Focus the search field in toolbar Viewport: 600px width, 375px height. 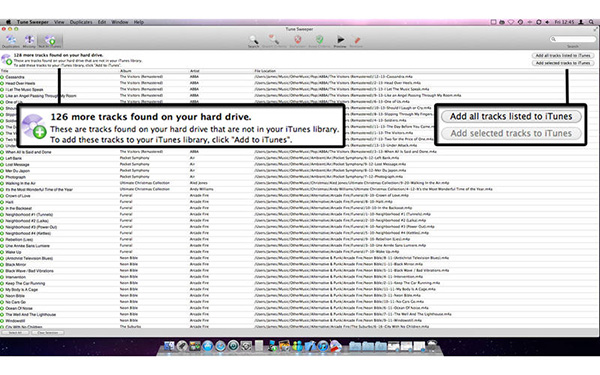point(573,39)
